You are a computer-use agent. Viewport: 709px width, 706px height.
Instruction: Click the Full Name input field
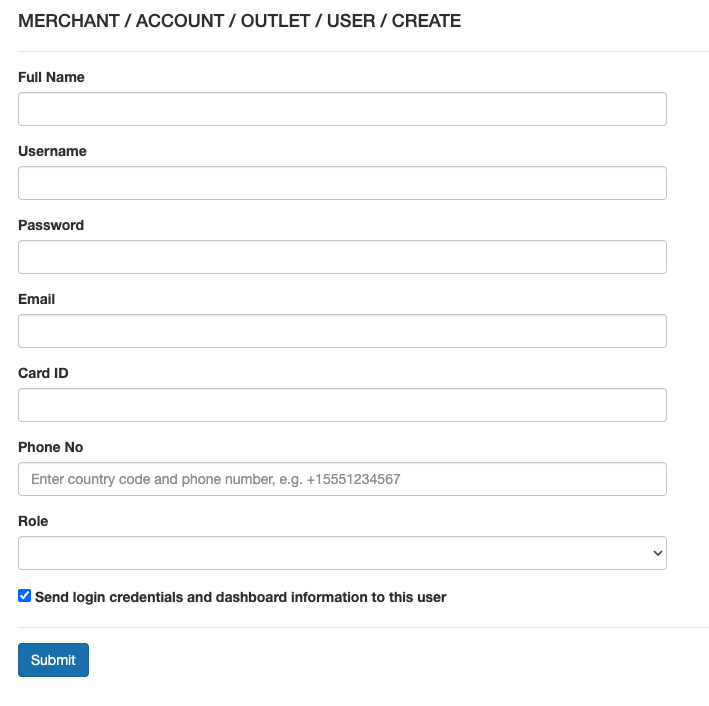pyautogui.click(x=342, y=109)
